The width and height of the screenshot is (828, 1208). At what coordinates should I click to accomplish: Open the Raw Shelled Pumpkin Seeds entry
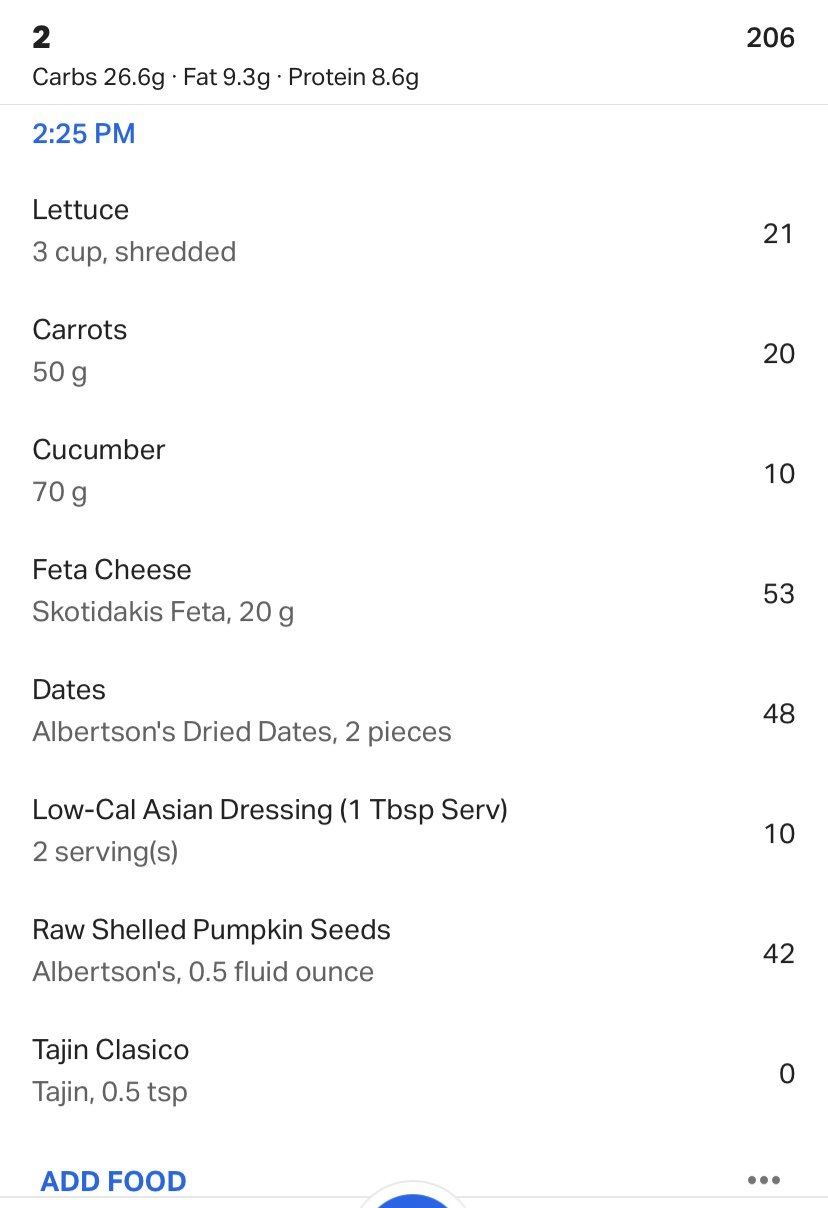(414, 951)
